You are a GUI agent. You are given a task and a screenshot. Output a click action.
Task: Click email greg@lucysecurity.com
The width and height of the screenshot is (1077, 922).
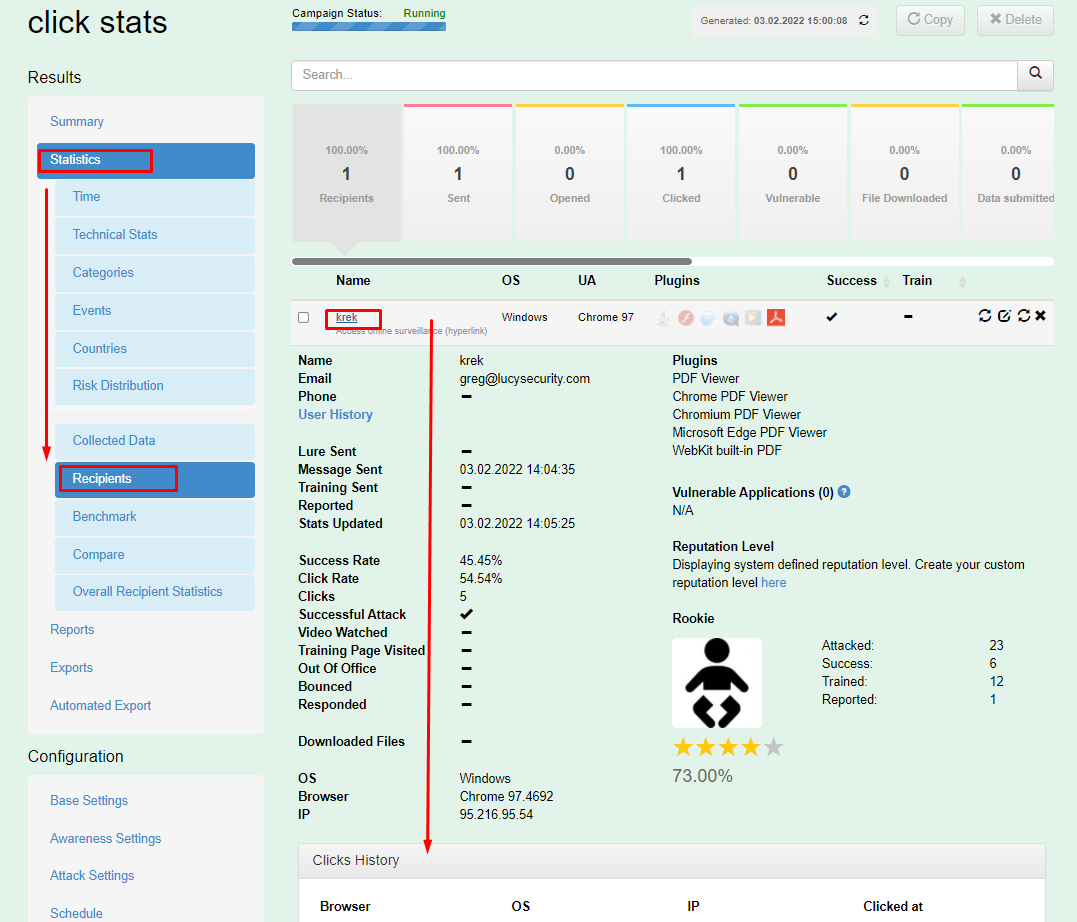(x=524, y=379)
